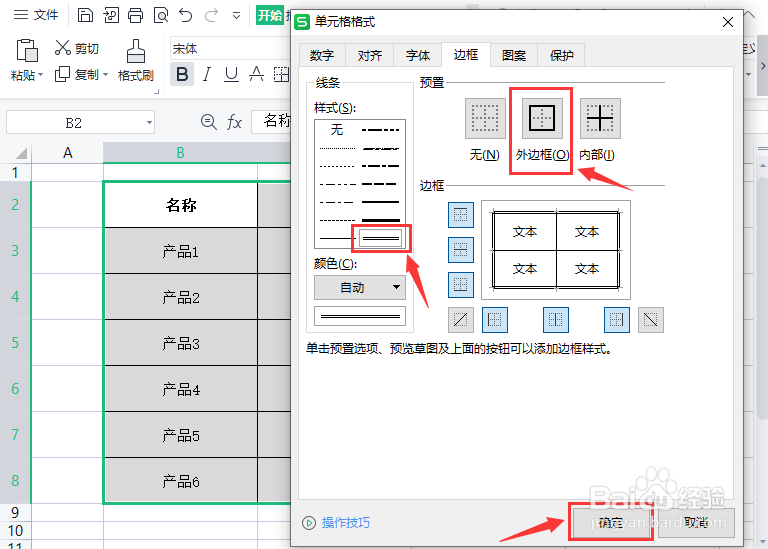Toggle the diagonal up border button
Screen dimensions: 768x549
click(460, 320)
